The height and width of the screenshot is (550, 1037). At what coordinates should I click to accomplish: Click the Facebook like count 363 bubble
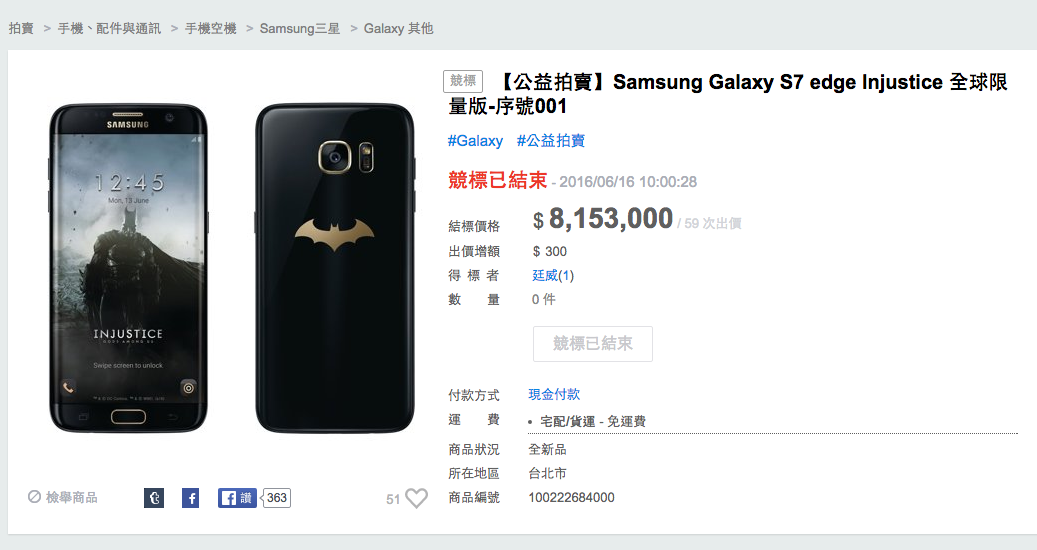[x=277, y=498]
